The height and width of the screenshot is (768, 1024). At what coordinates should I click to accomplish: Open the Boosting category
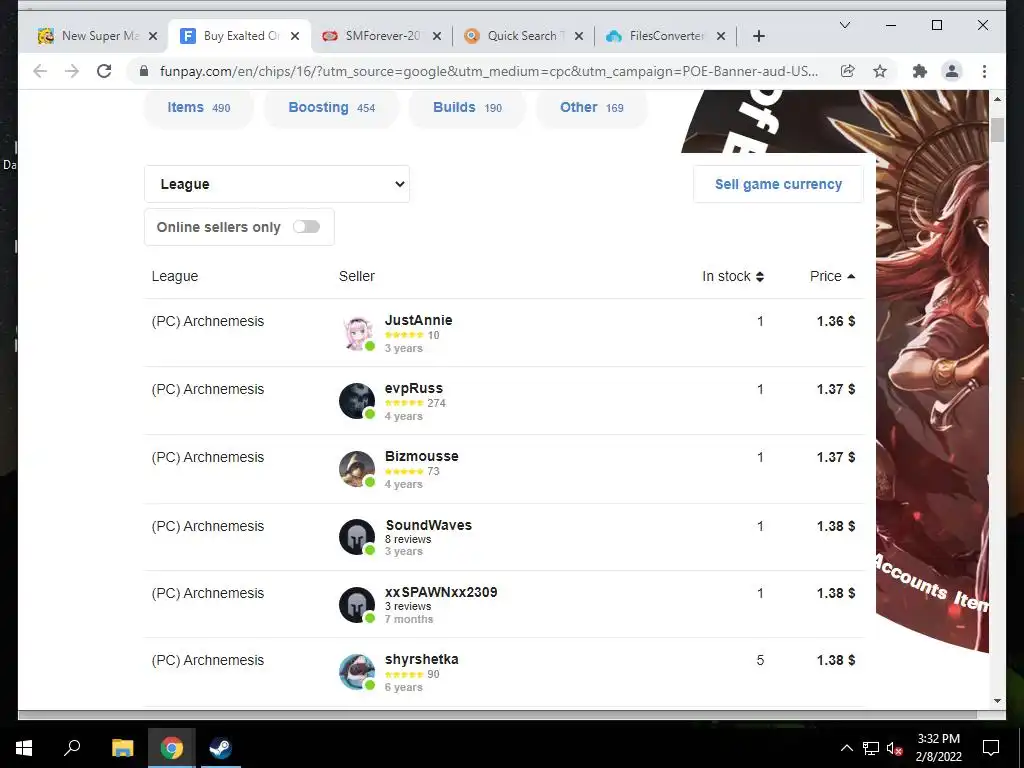coord(331,108)
